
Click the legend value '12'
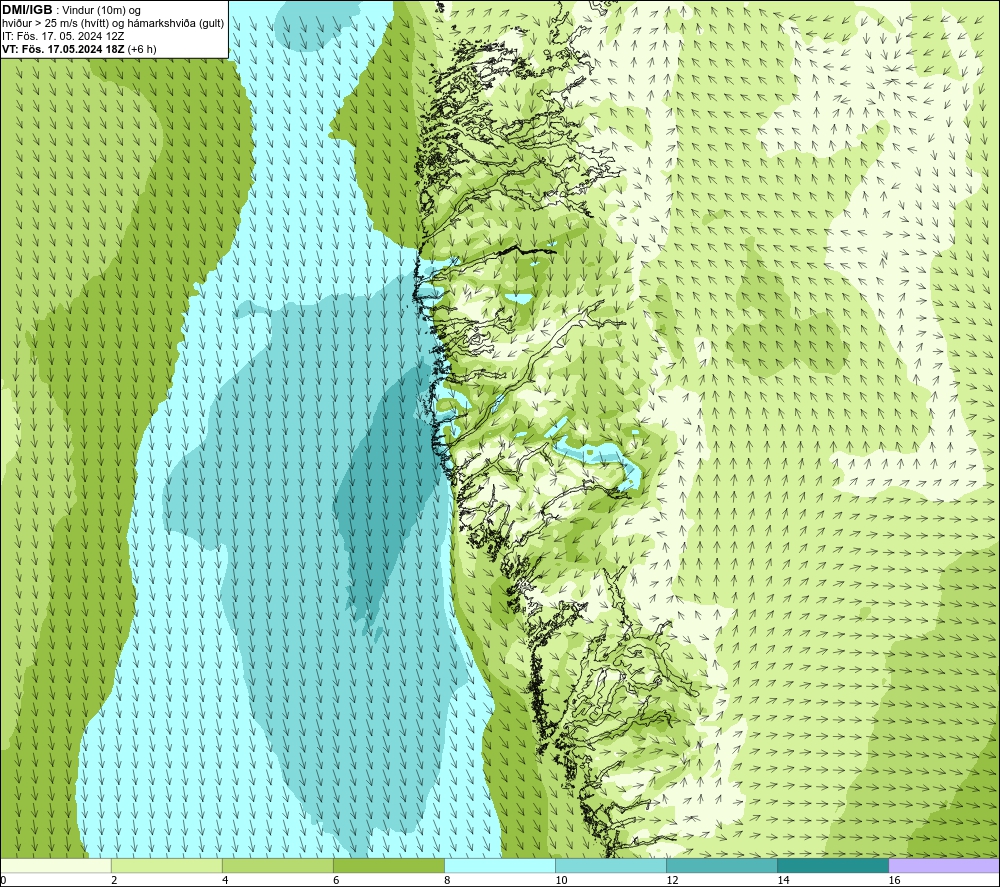(x=672, y=880)
